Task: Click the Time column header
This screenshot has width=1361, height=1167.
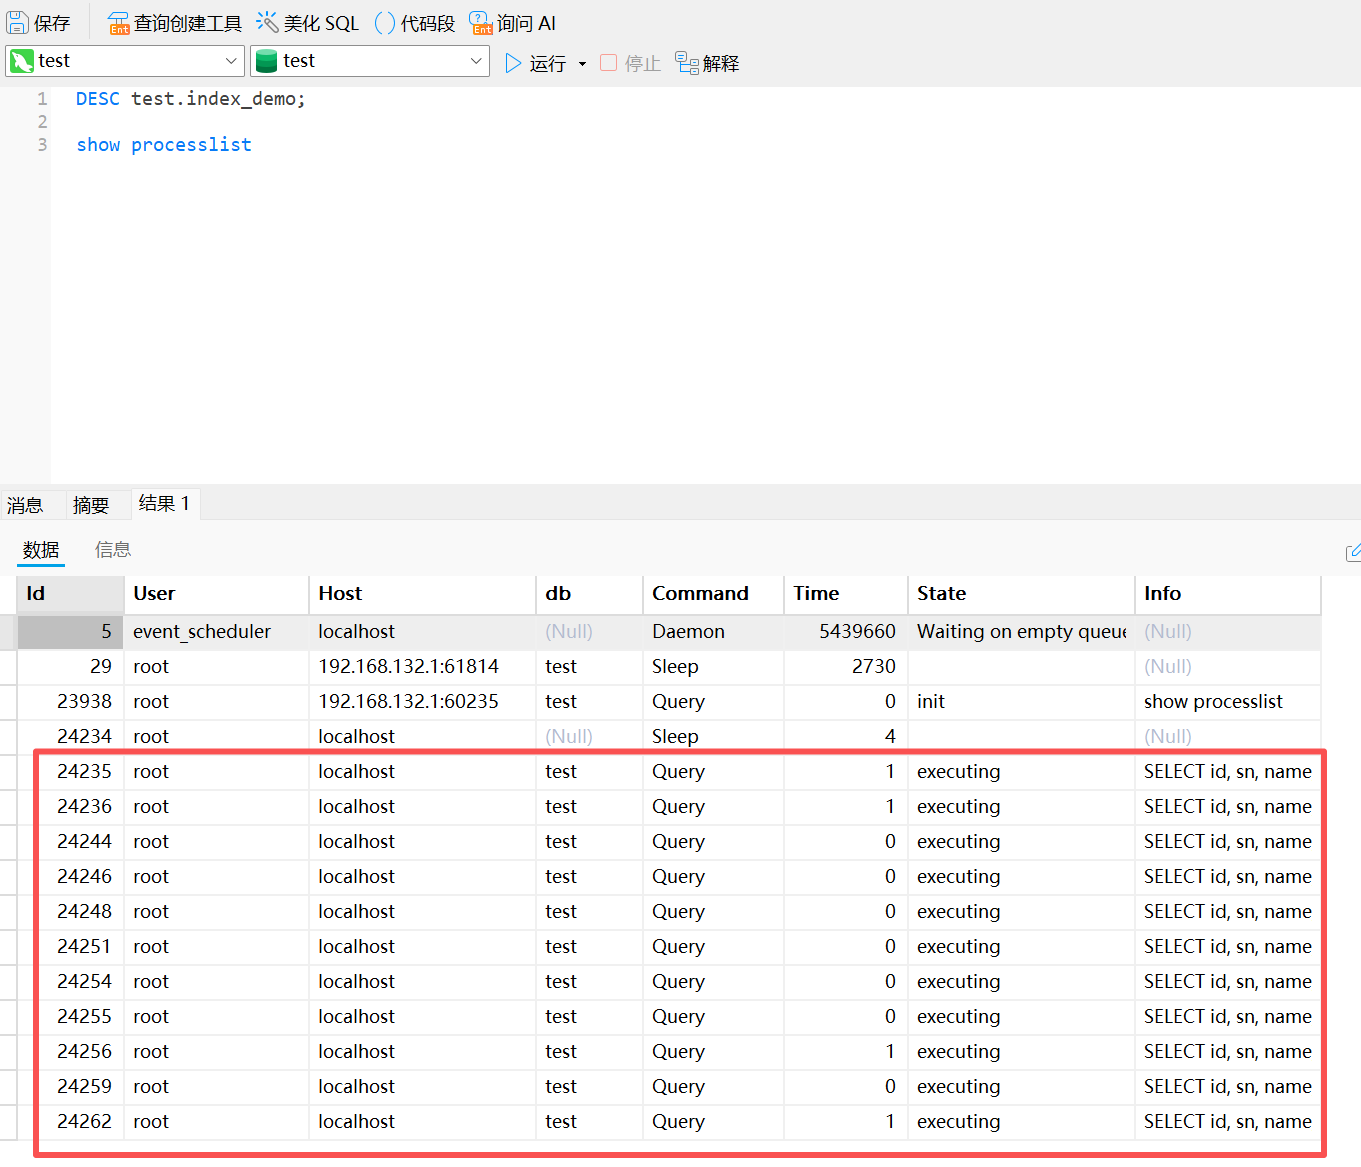Action: (846, 594)
